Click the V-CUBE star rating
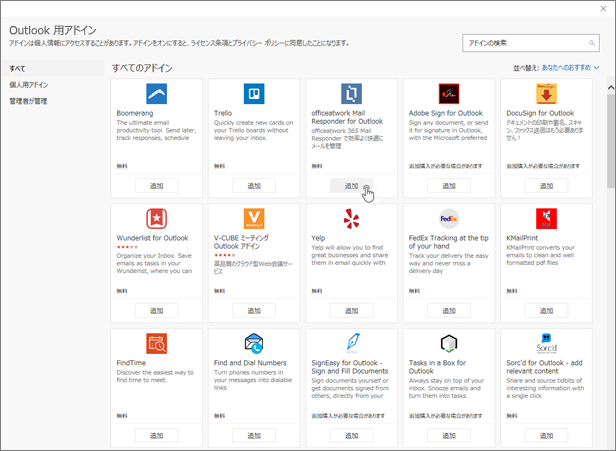616x451 pixels. click(225, 255)
